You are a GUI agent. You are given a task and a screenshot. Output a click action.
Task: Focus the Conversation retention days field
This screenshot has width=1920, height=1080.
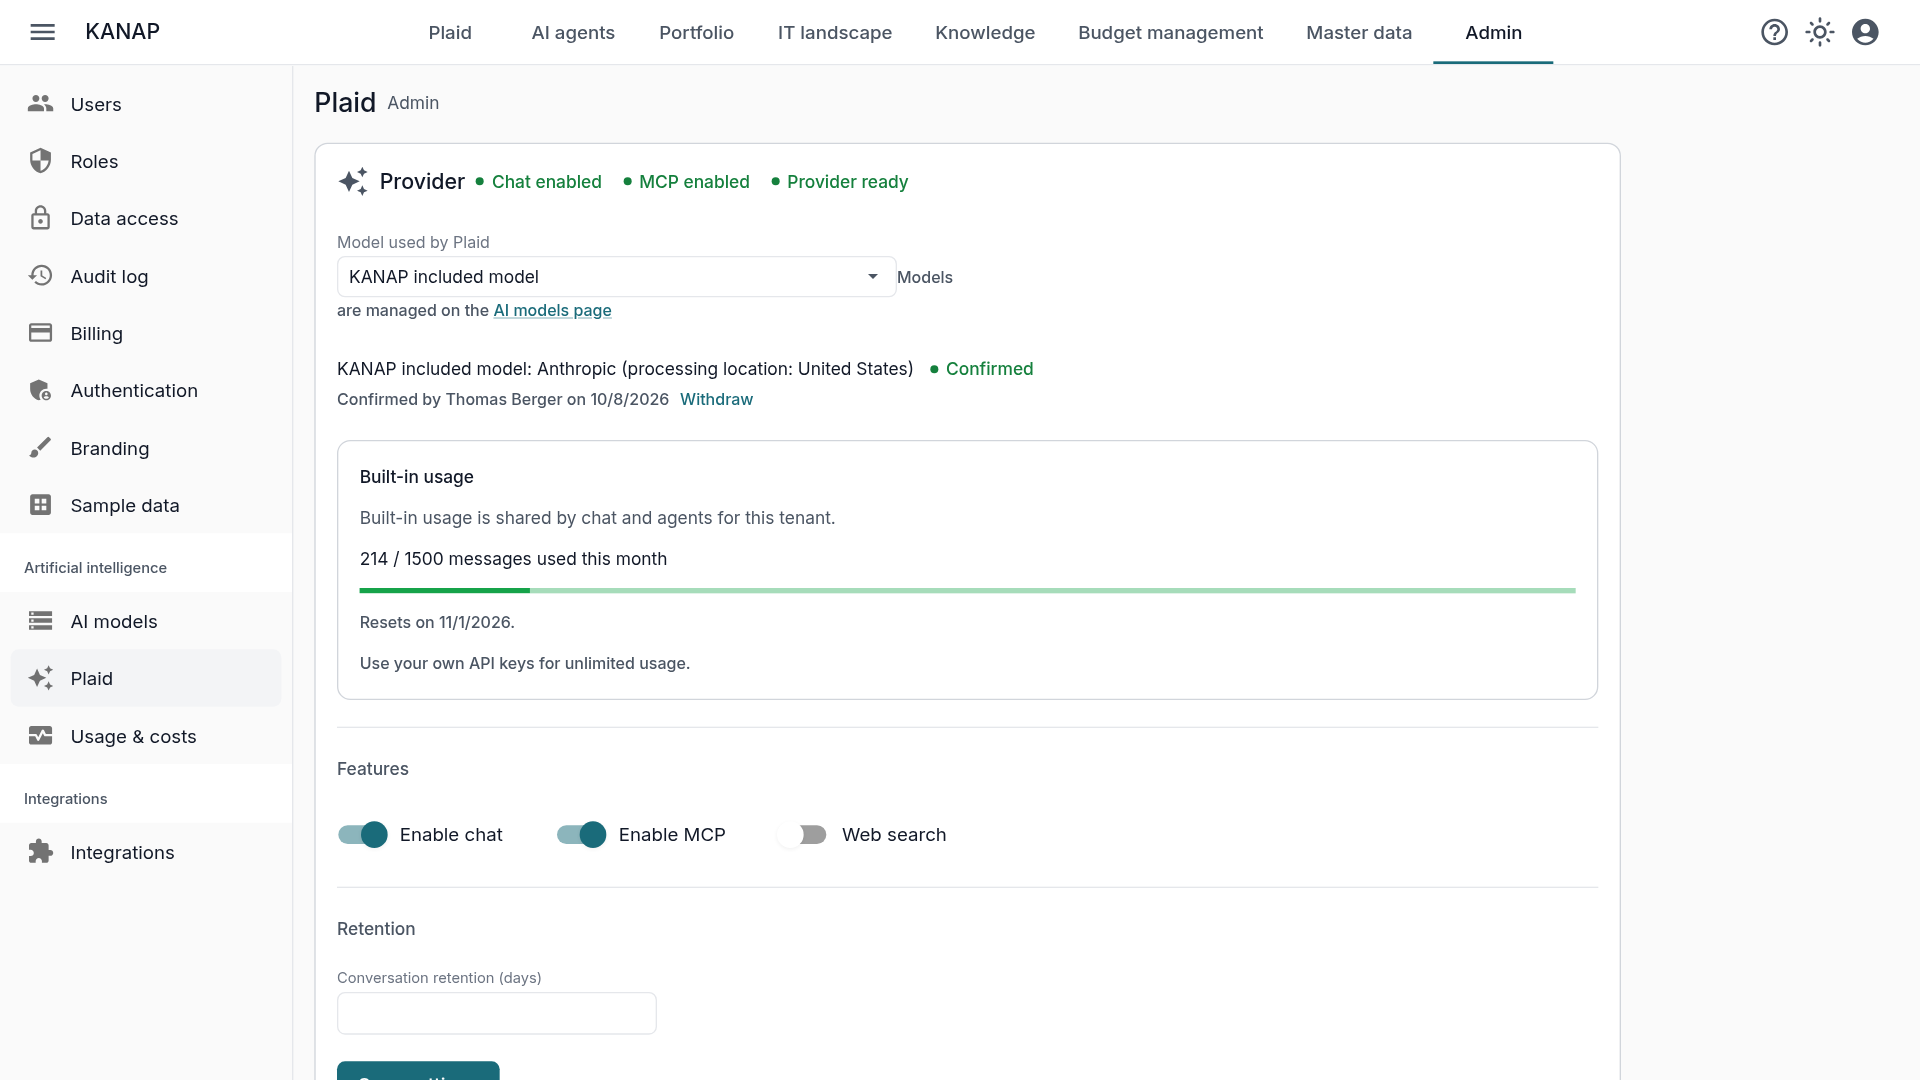(x=497, y=1013)
